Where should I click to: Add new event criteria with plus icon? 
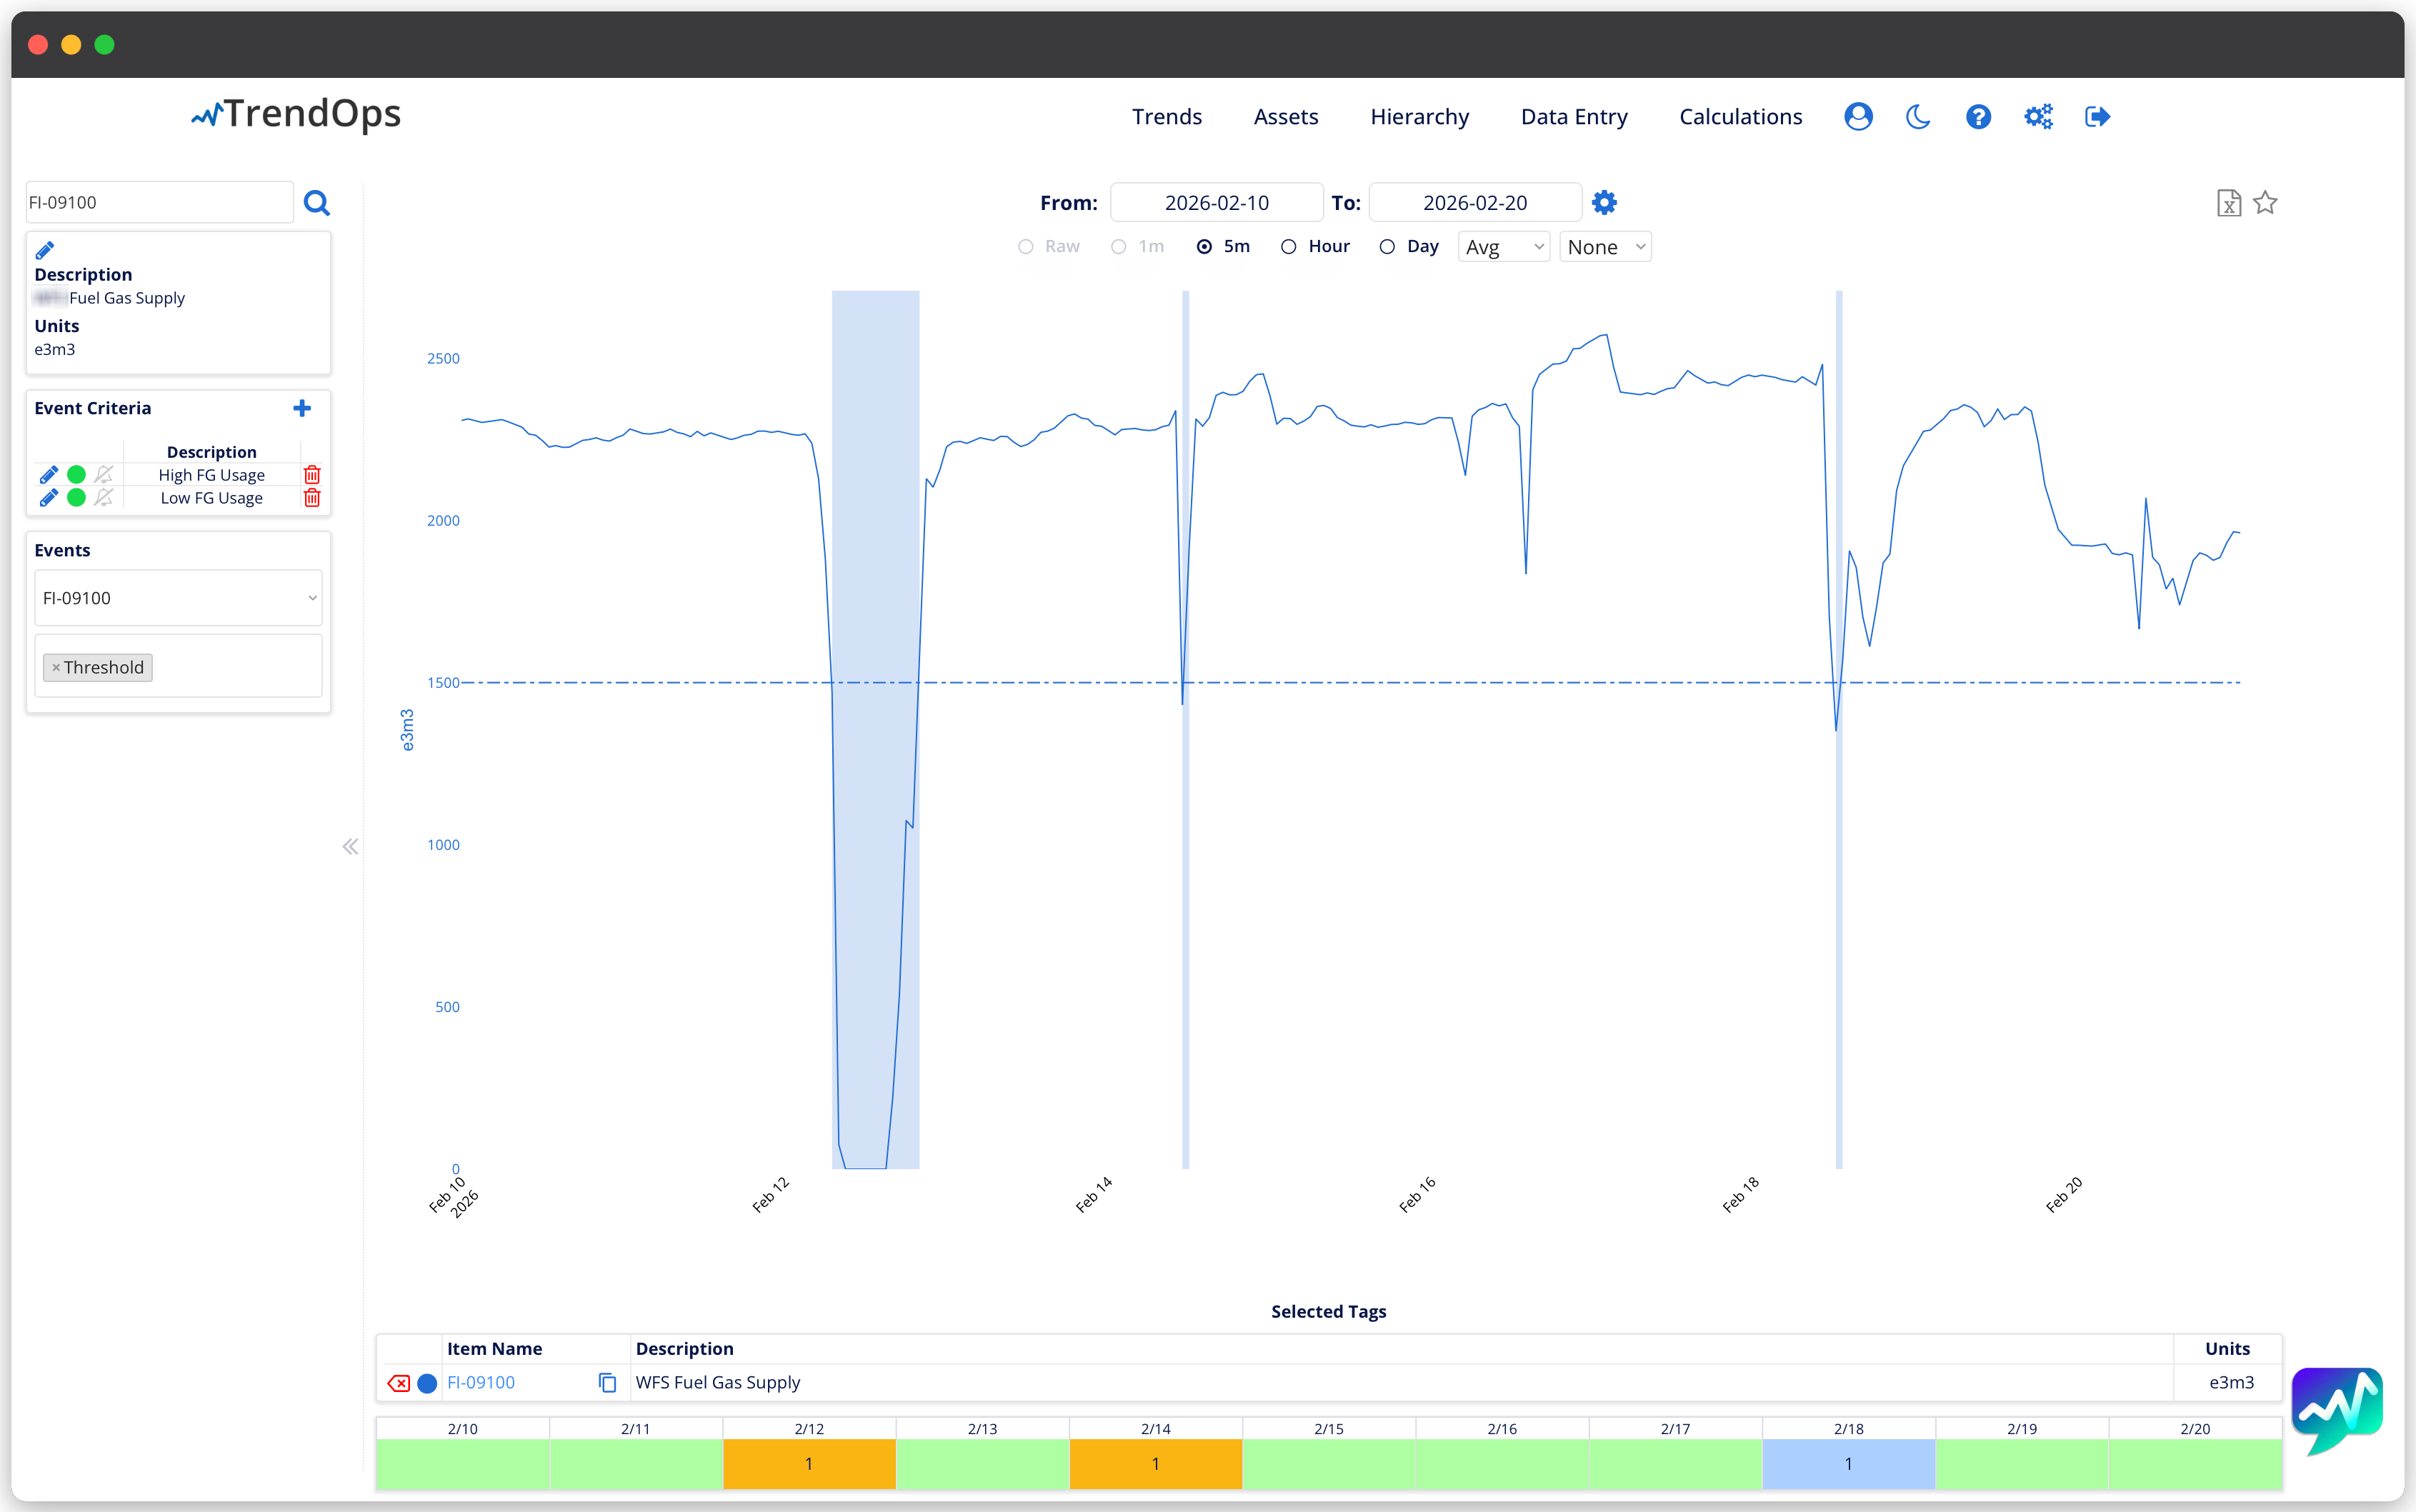tap(302, 408)
